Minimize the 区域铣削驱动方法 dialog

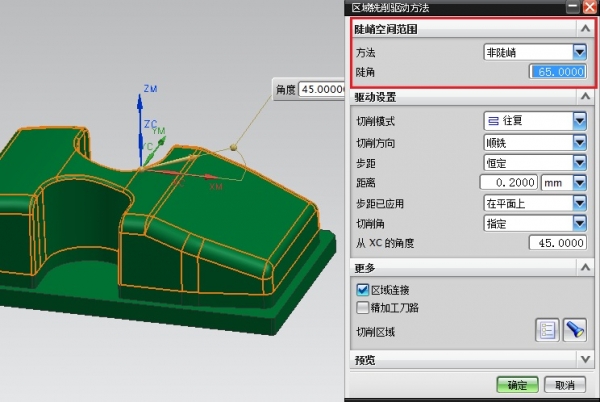pyautogui.click(x=573, y=7)
